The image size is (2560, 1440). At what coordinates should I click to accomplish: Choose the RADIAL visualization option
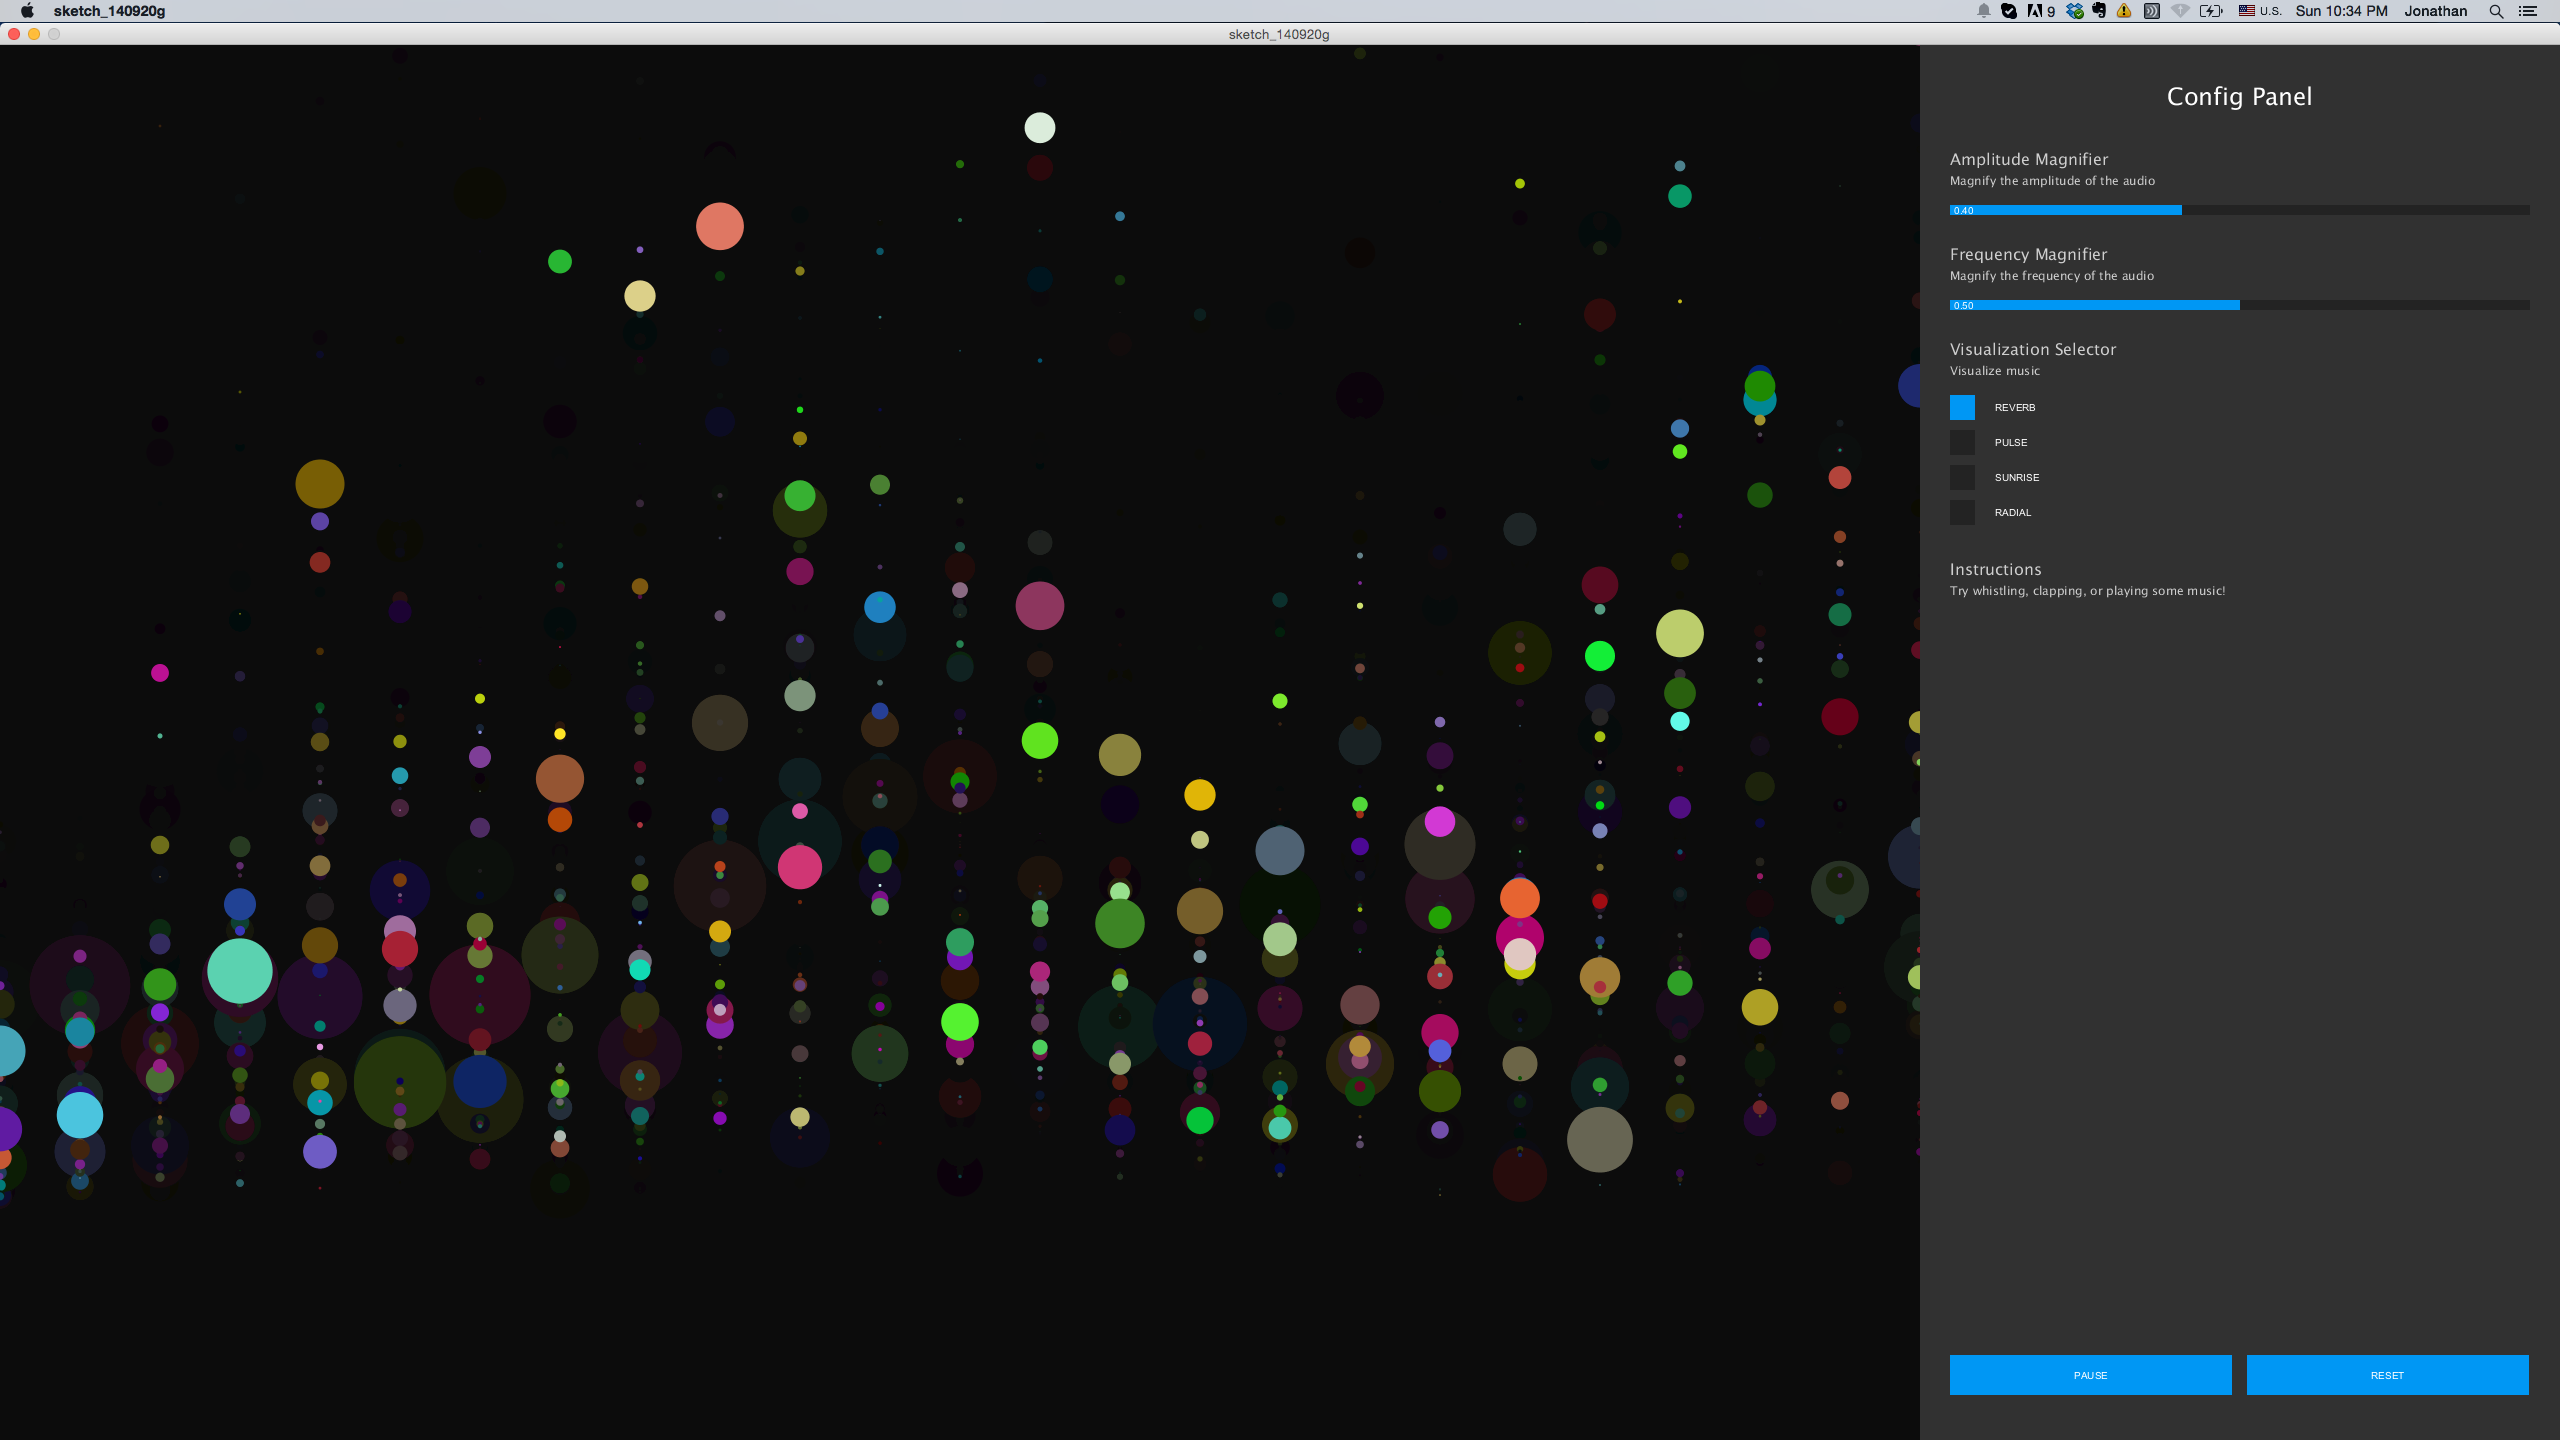(1962, 512)
